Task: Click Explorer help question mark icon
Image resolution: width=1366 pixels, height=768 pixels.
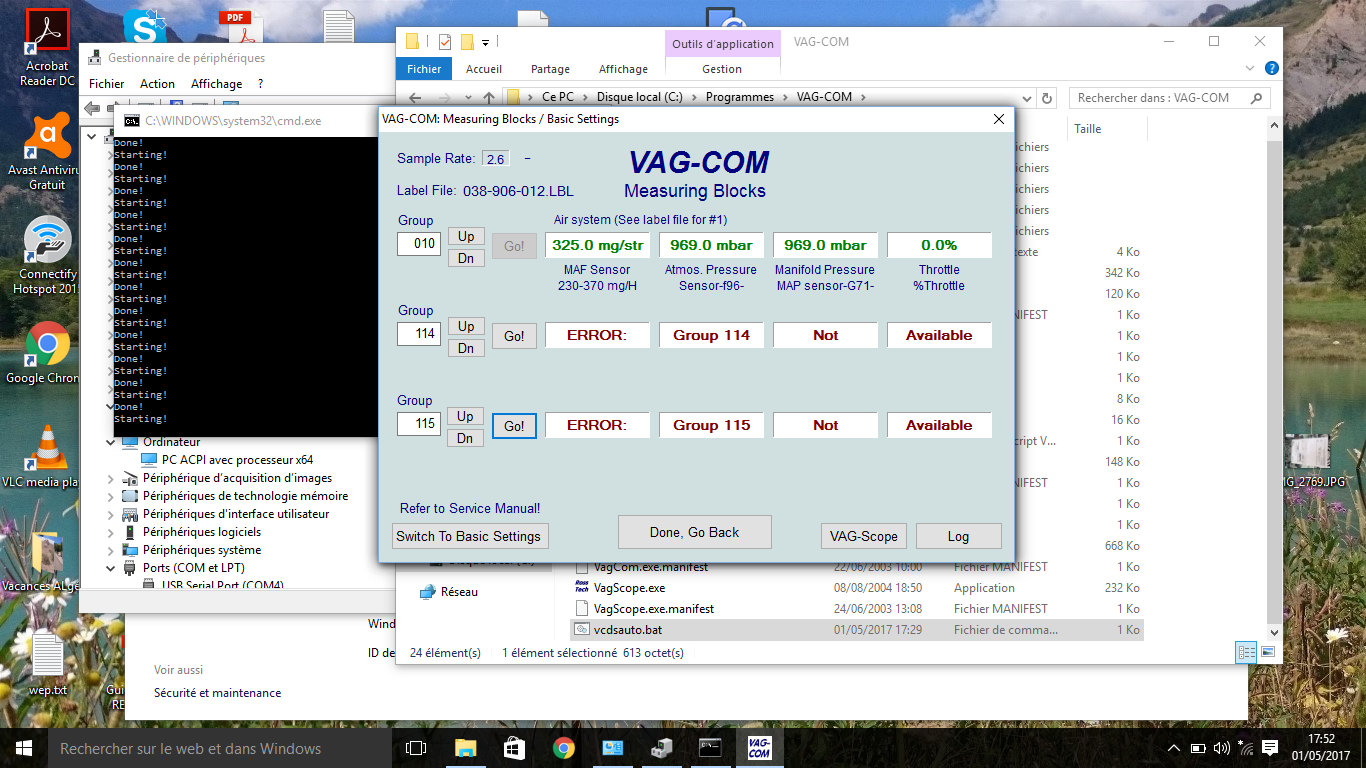Action: pos(1272,69)
